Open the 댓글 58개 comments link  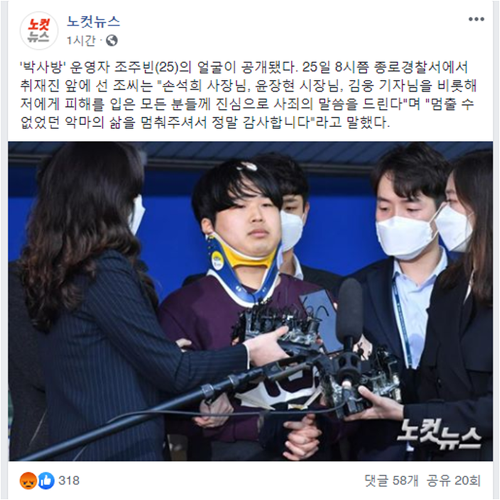coord(391,481)
